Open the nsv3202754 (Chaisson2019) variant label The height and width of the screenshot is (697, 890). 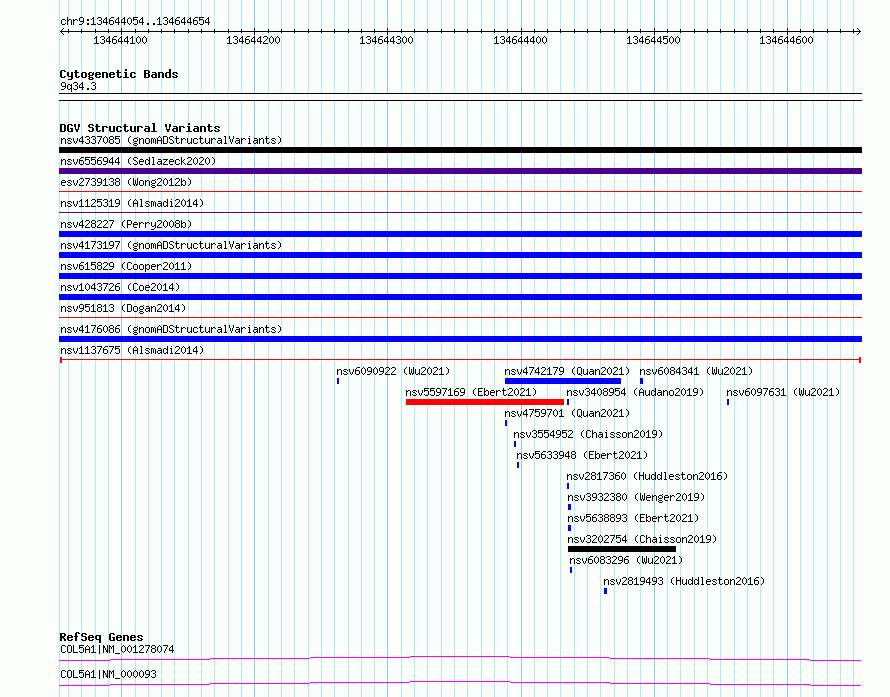tap(642, 539)
